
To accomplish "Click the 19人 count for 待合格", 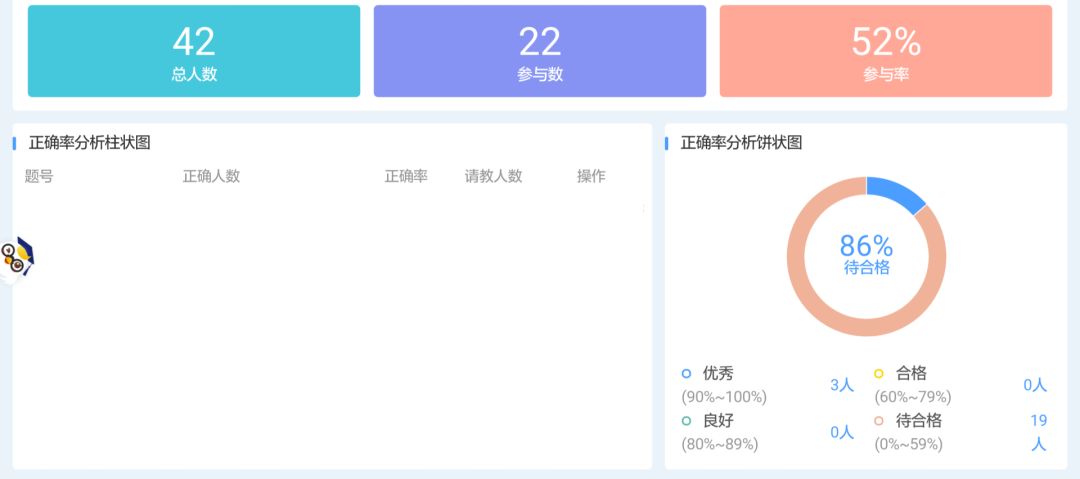I will (x=1039, y=432).
